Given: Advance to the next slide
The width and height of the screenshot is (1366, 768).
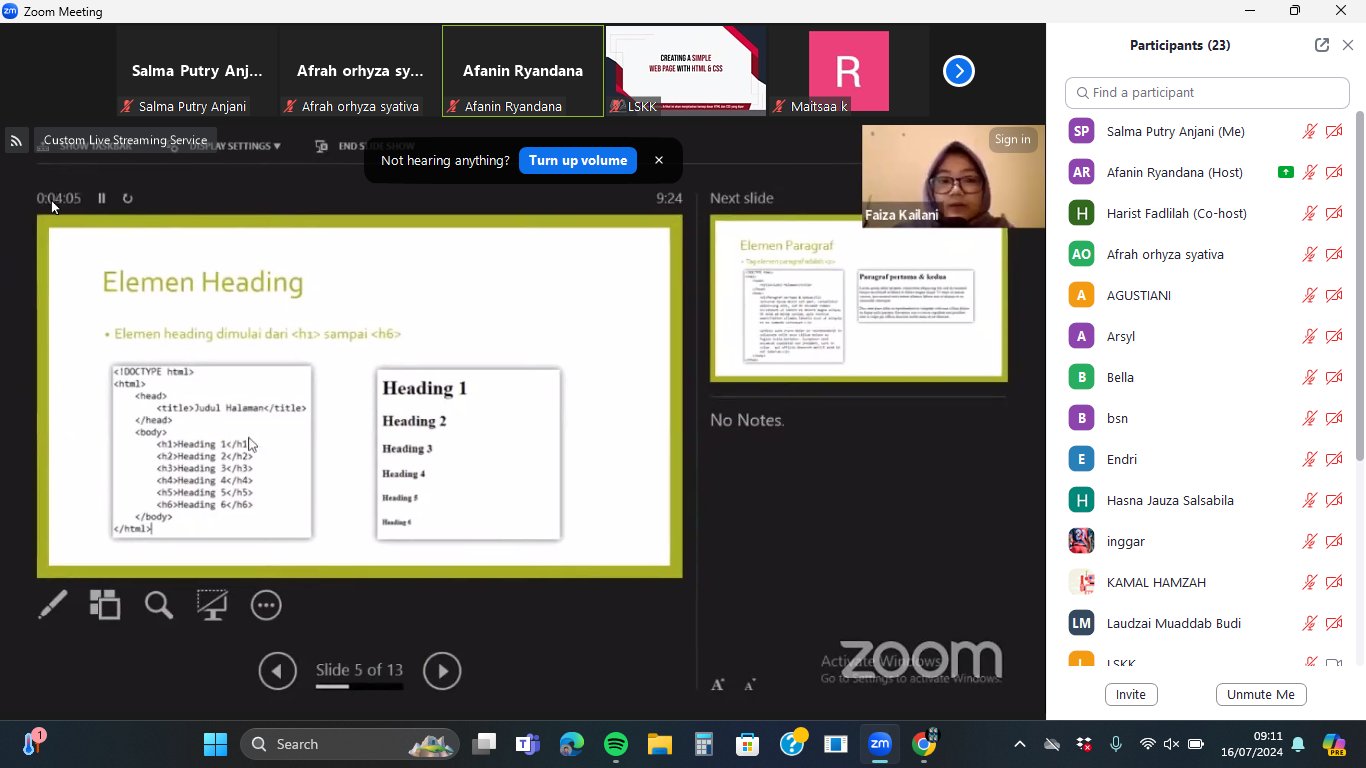Looking at the screenshot, I should coord(442,671).
